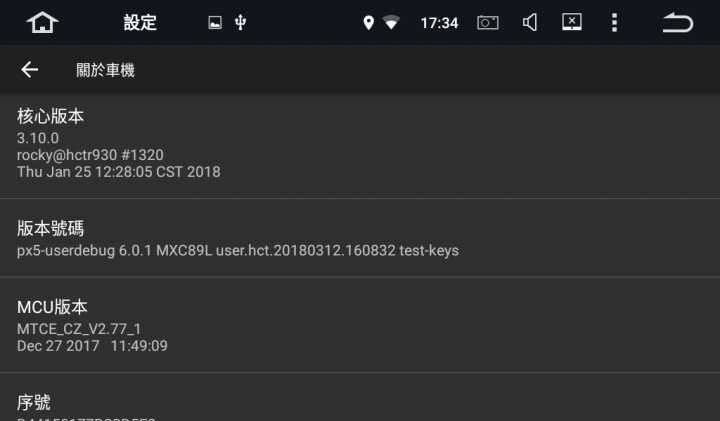
Task: Tap the screen-off monitor icon
Action: (x=572, y=22)
